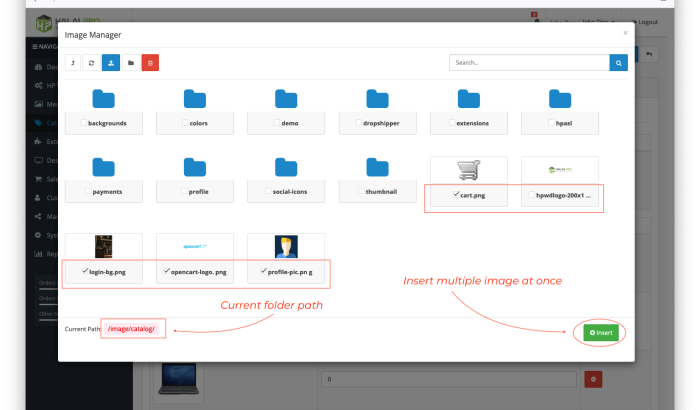Click the laptop product thumbnail behind dialog

179,379
